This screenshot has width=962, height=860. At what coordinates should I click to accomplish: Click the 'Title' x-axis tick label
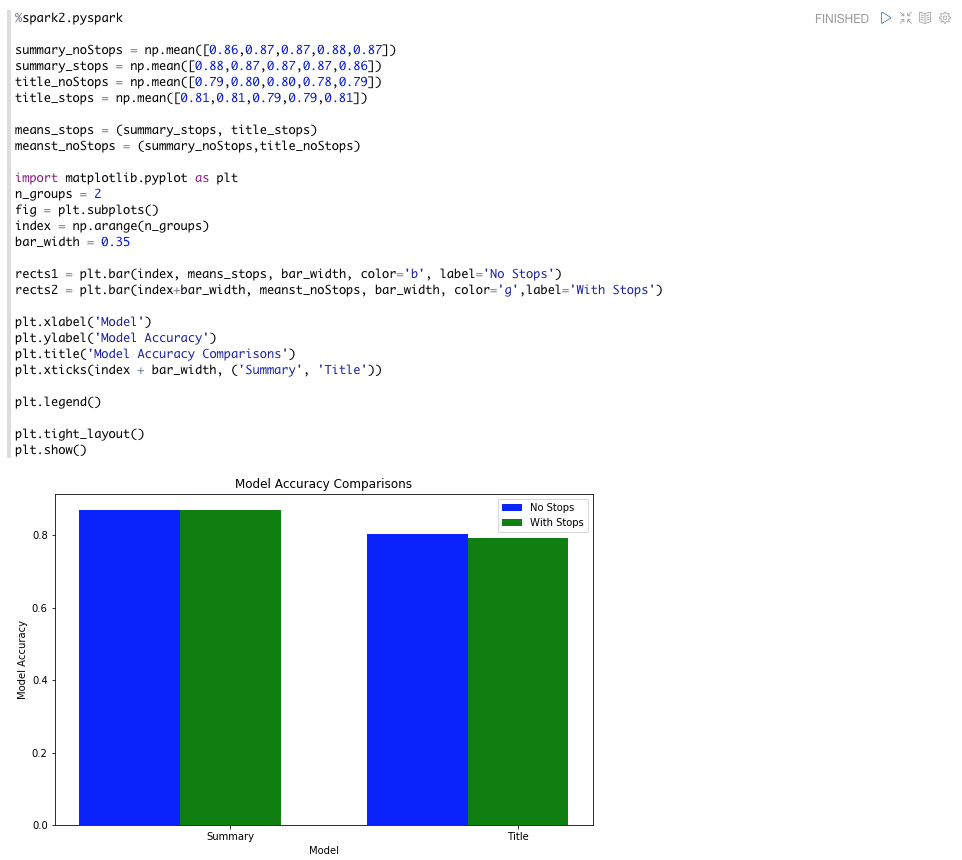tap(518, 836)
